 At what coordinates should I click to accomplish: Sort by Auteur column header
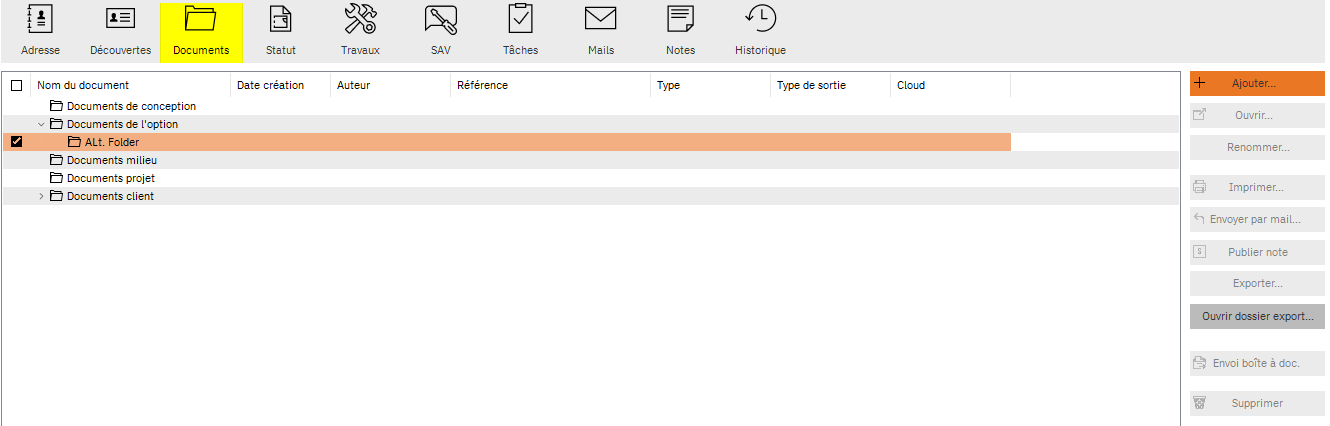tap(391, 86)
